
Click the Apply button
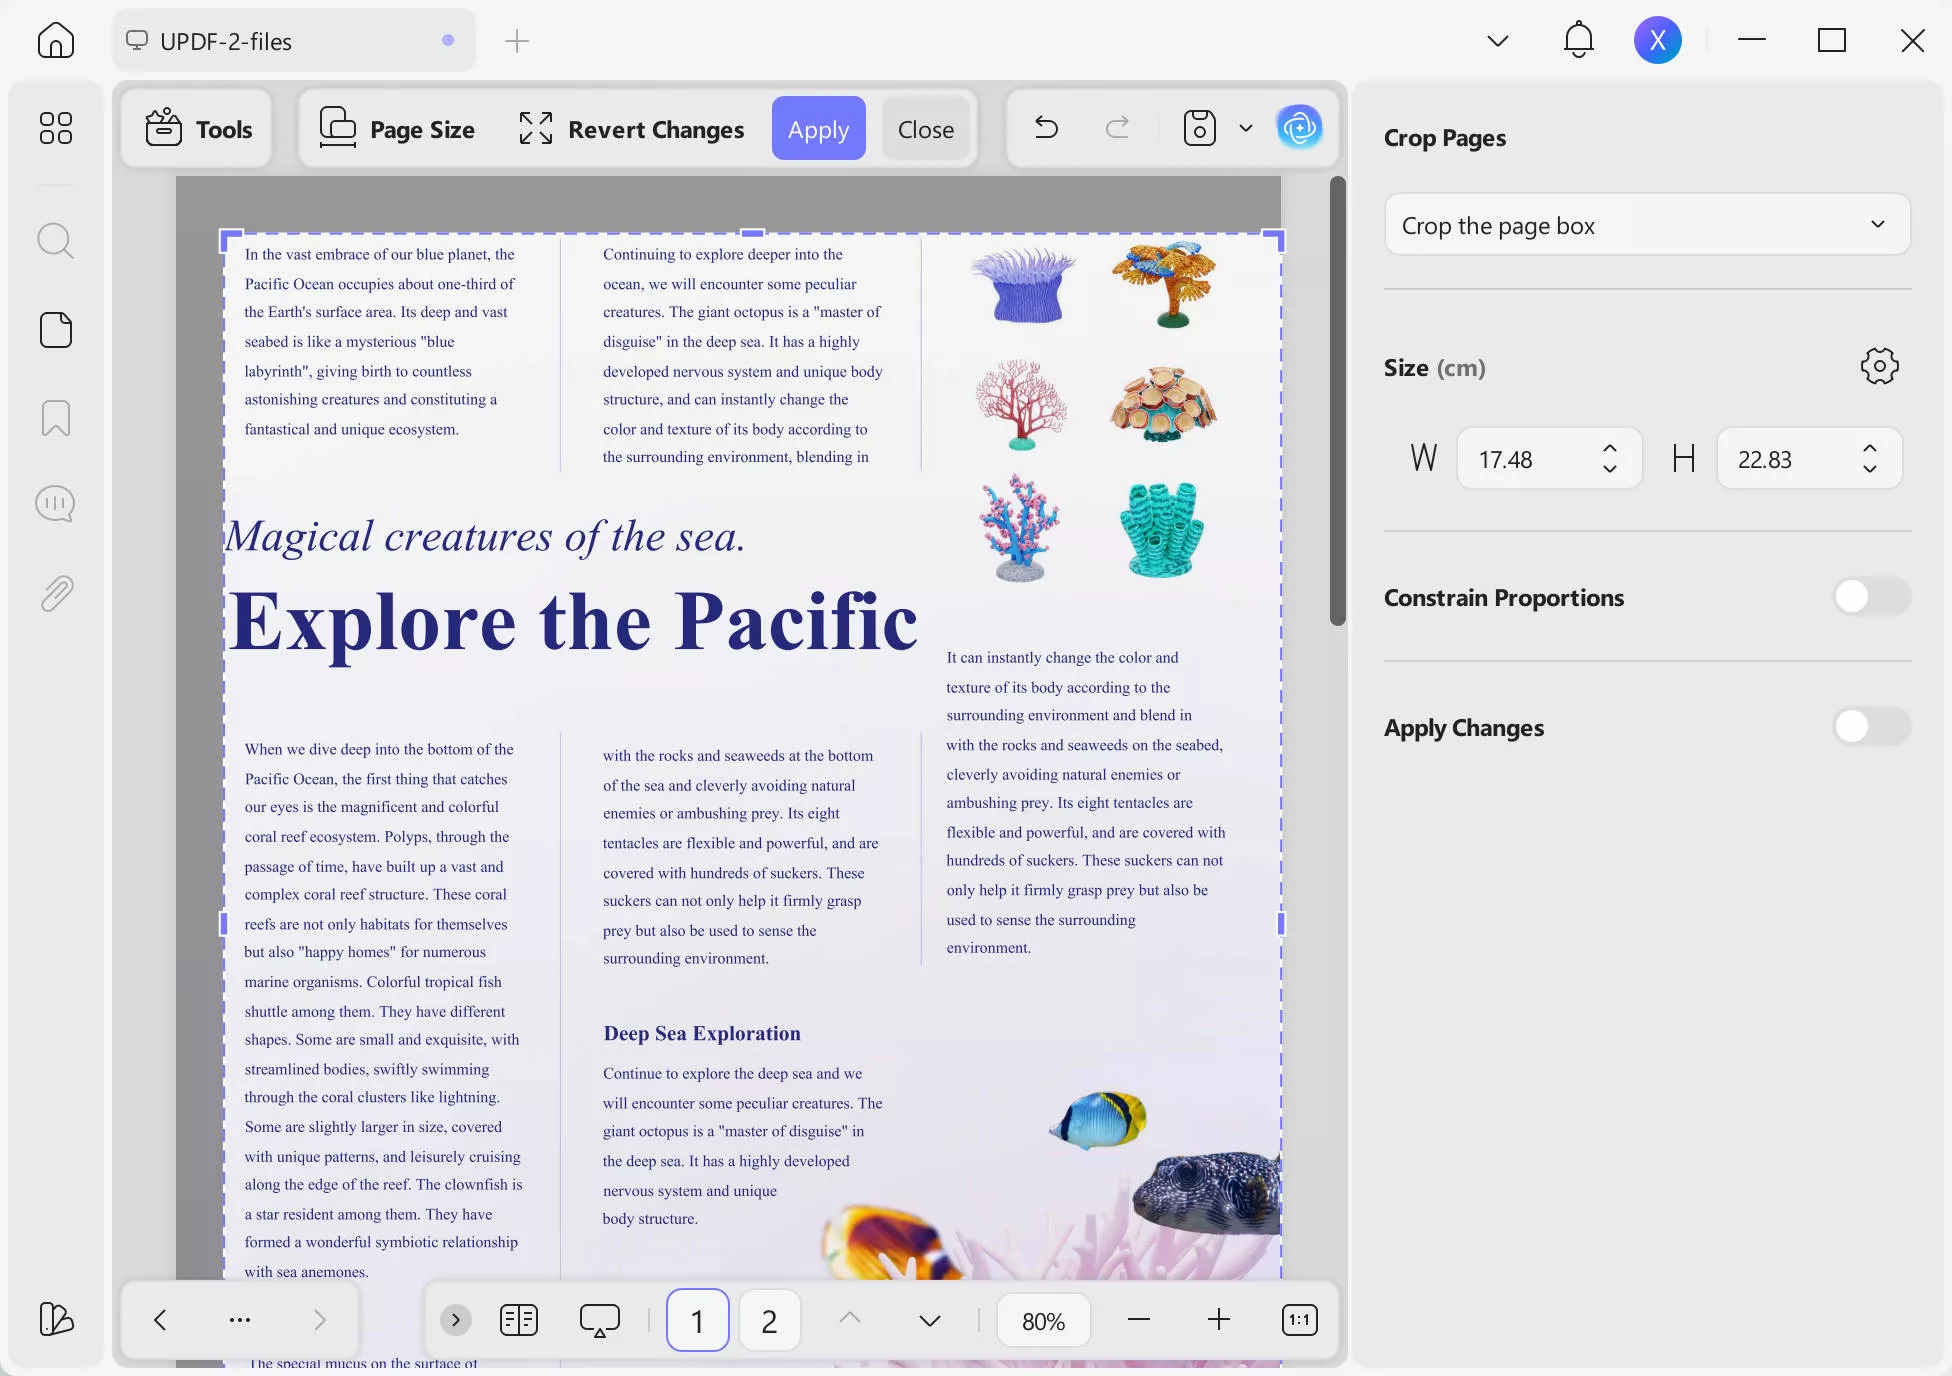point(818,129)
